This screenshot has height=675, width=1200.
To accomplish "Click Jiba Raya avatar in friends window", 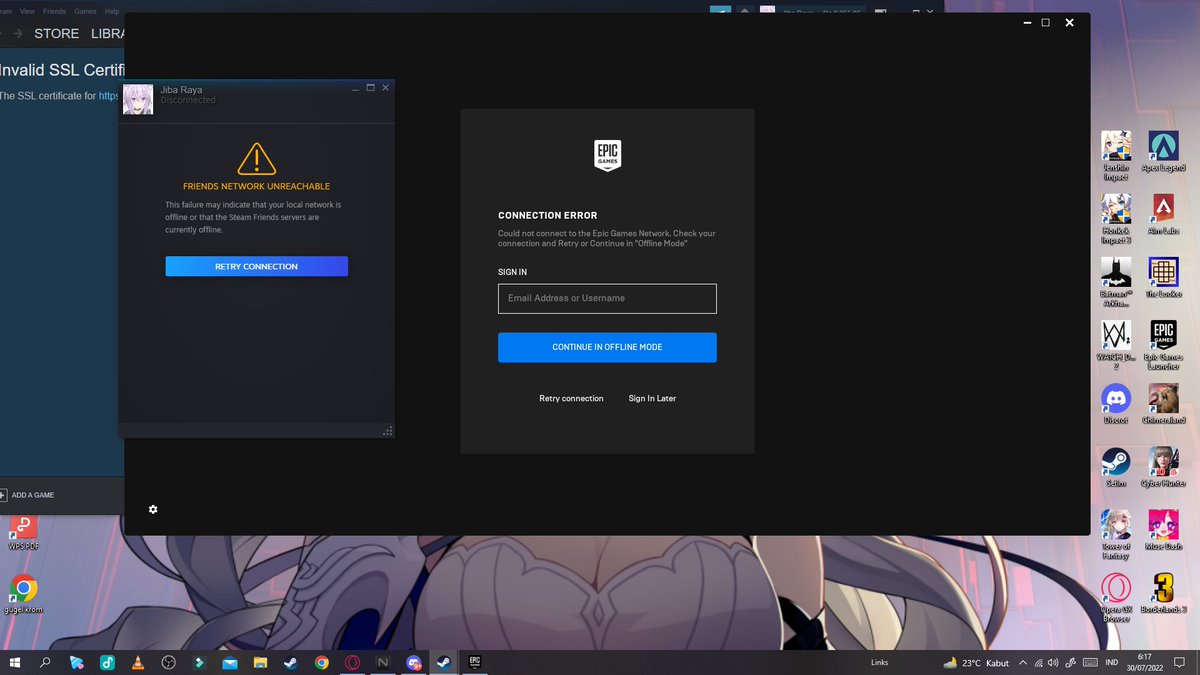I will click(x=138, y=100).
